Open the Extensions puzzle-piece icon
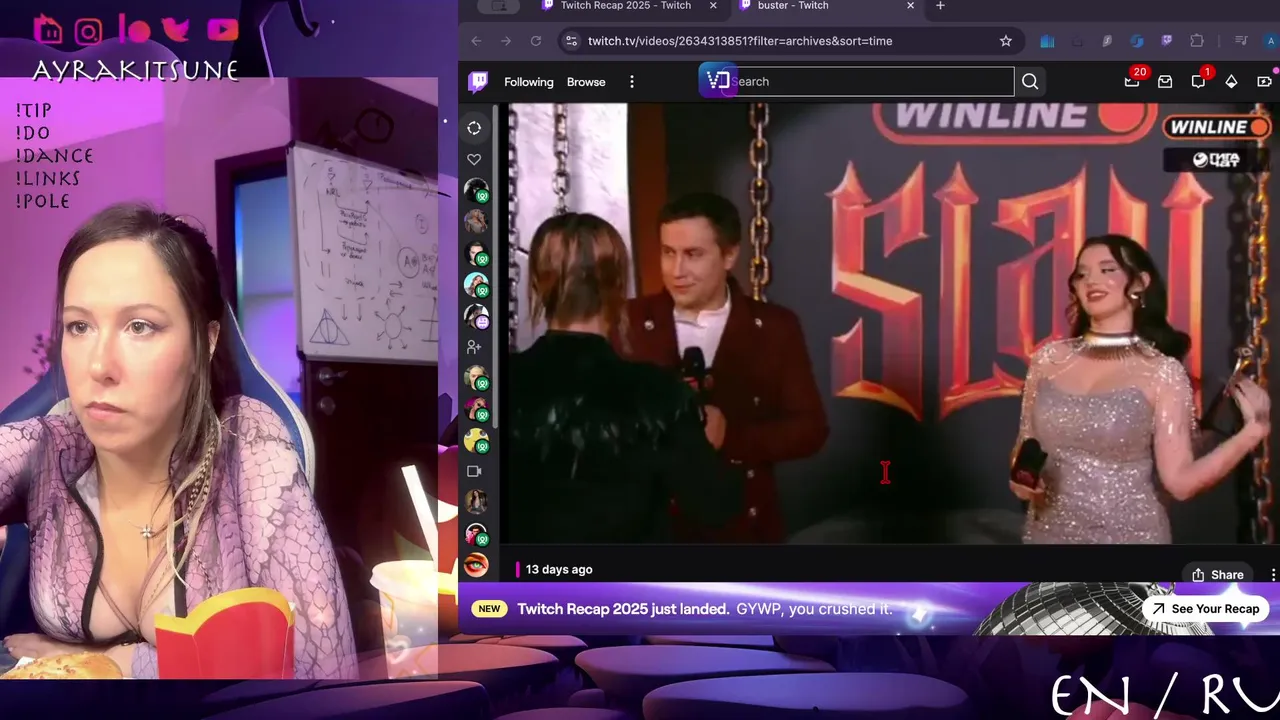The width and height of the screenshot is (1280, 720). 1197,41
